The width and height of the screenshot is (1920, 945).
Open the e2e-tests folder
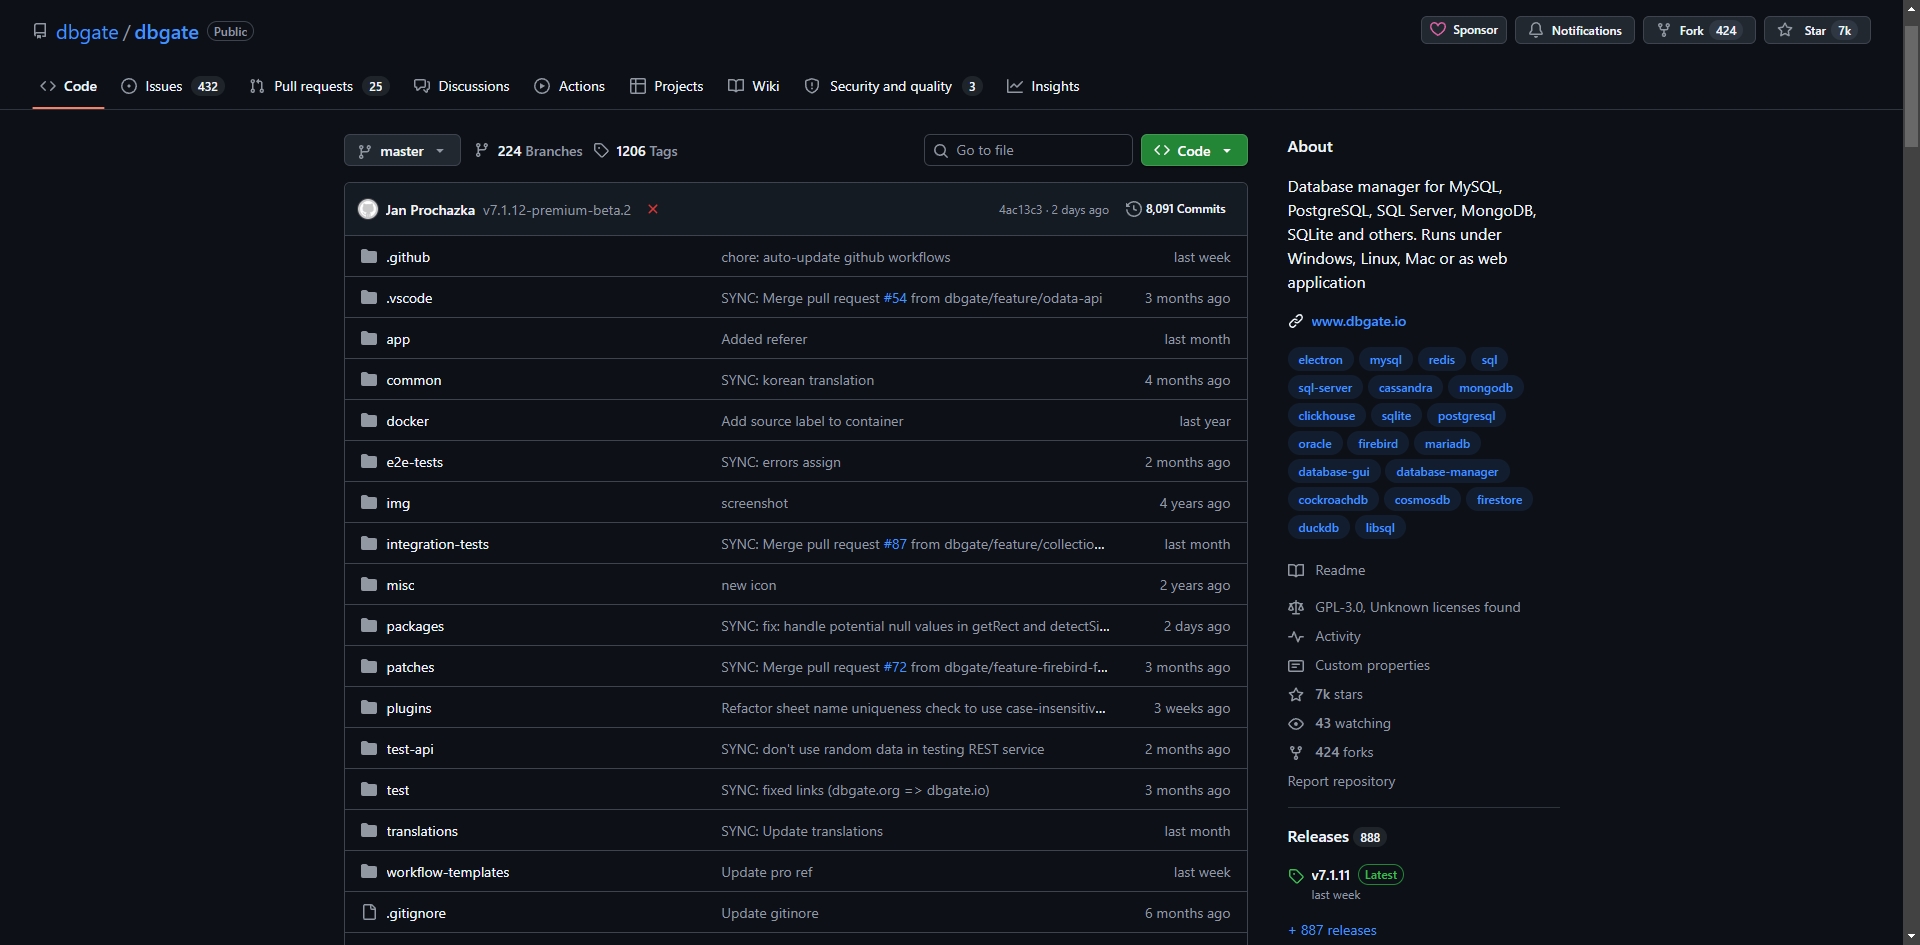[414, 462]
